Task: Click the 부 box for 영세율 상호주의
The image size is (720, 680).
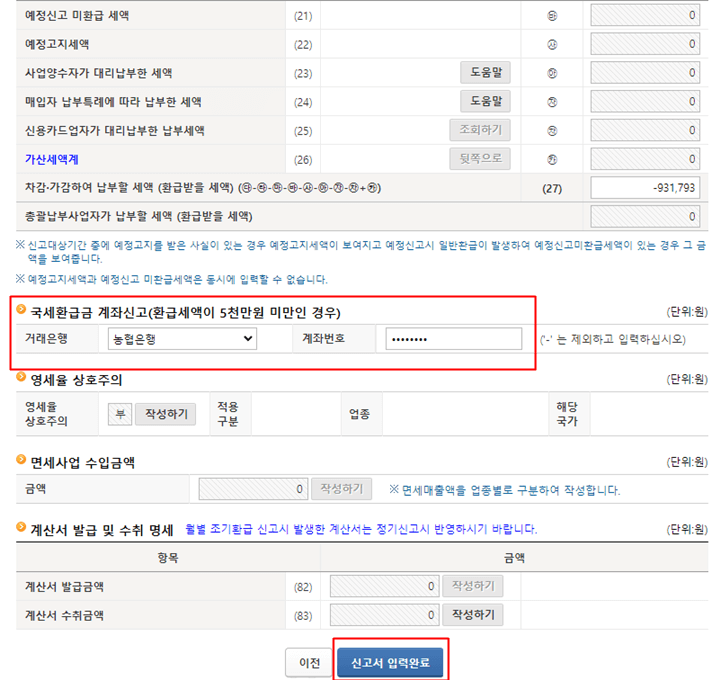Action: click(120, 414)
